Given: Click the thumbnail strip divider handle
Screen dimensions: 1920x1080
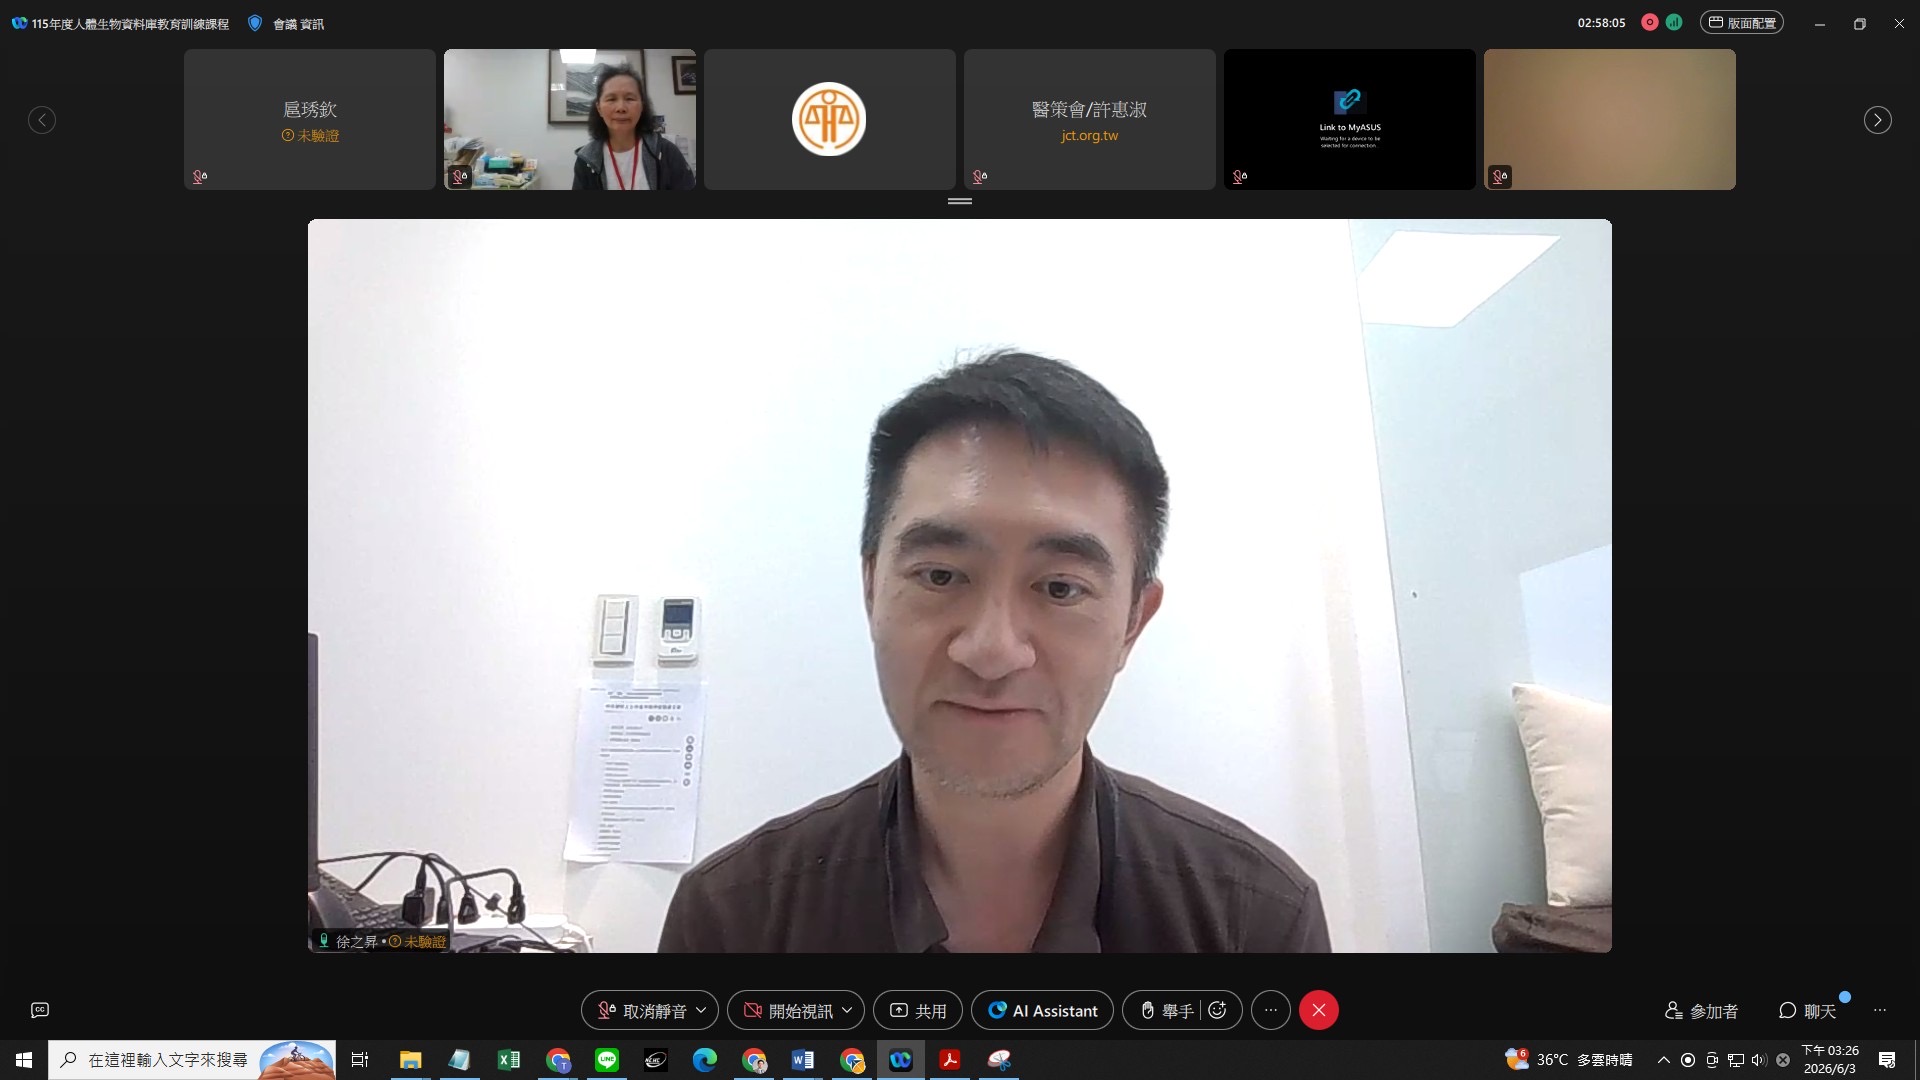Looking at the screenshot, I should 960,202.
